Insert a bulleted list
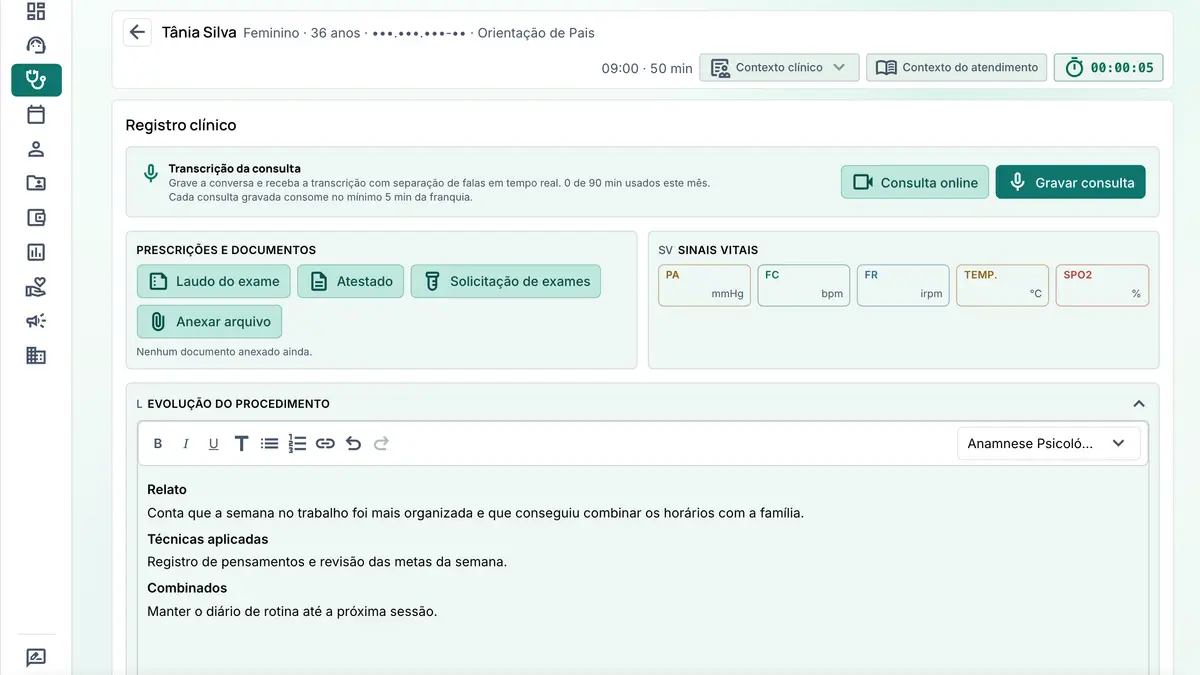 [269, 443]
